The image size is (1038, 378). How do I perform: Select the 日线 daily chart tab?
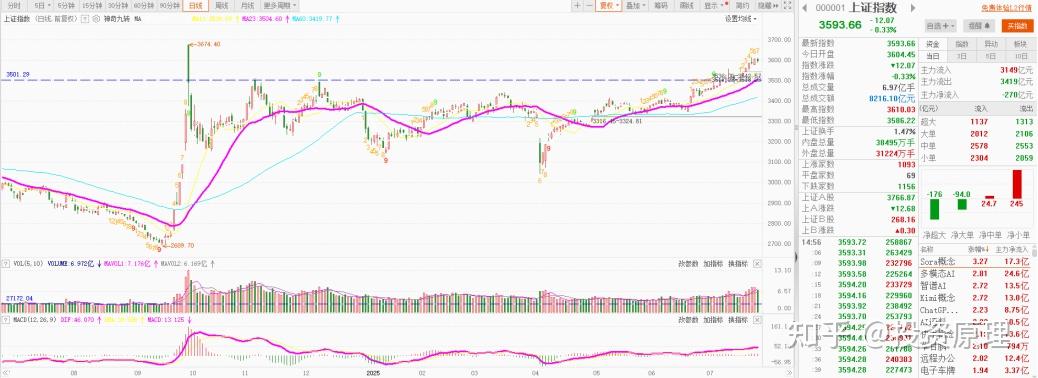click(x=195, y=5)
